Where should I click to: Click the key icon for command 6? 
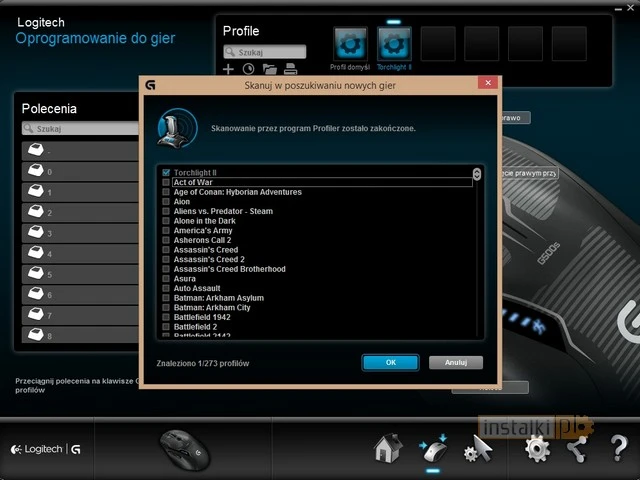point(36,293)
